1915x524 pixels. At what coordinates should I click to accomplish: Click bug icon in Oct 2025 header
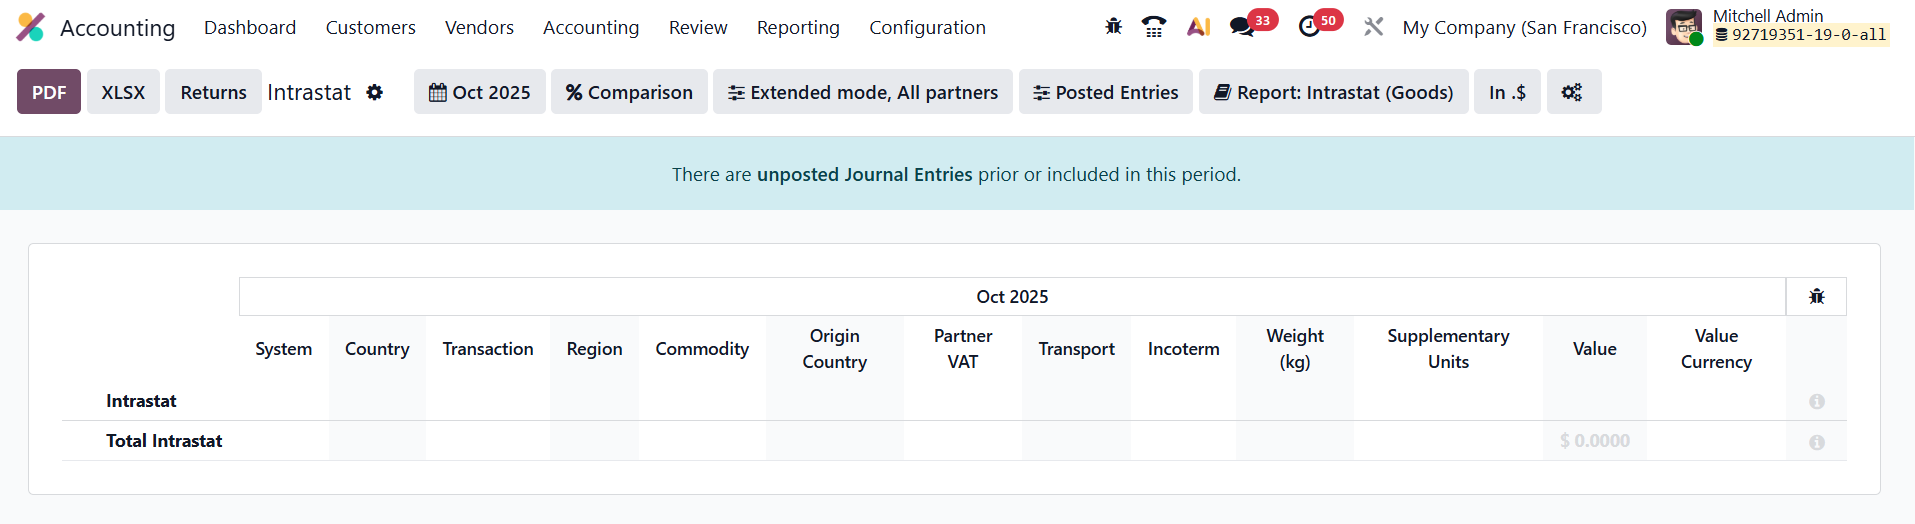pos(1816,297)
